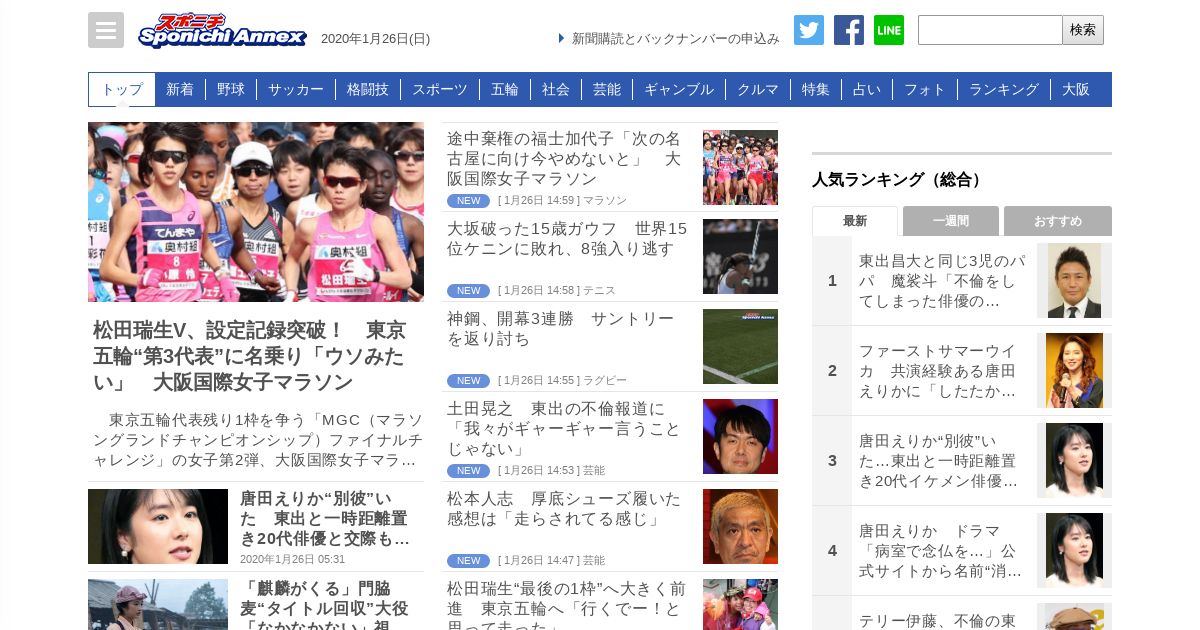Click the tennis player thumbnail
This screenshot has width=1200, height=630.
[740, 256]
